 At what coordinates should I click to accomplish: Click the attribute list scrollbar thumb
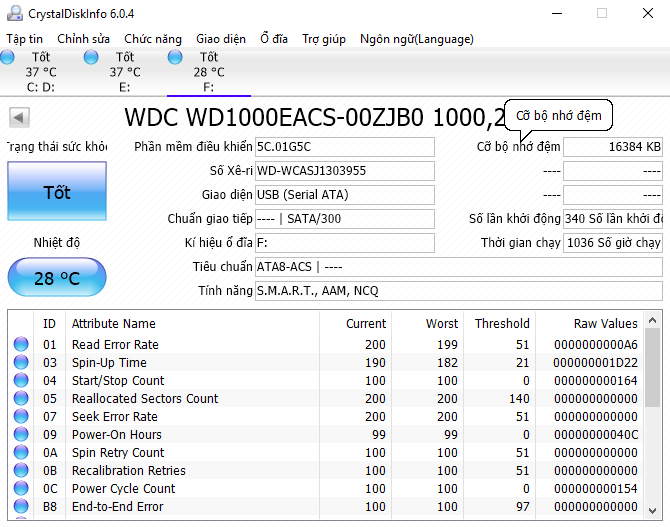tap(652, 368)
